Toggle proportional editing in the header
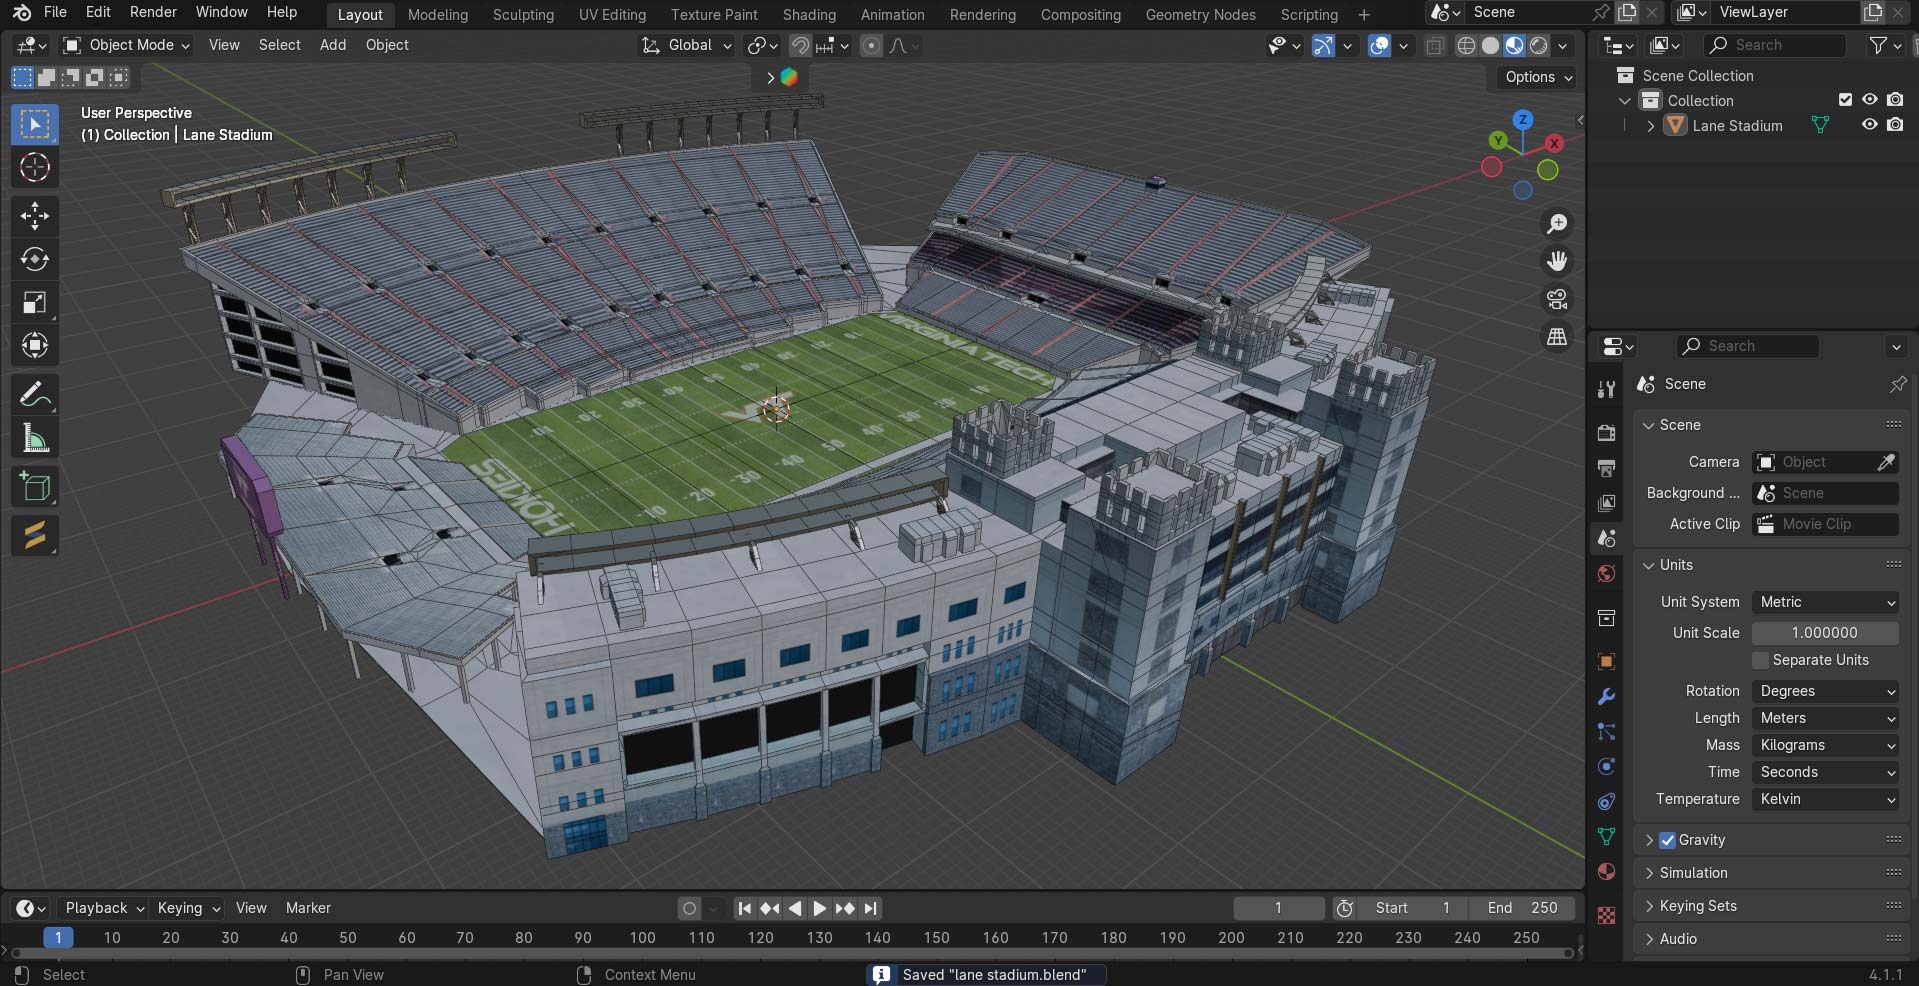 pos(871,45)
